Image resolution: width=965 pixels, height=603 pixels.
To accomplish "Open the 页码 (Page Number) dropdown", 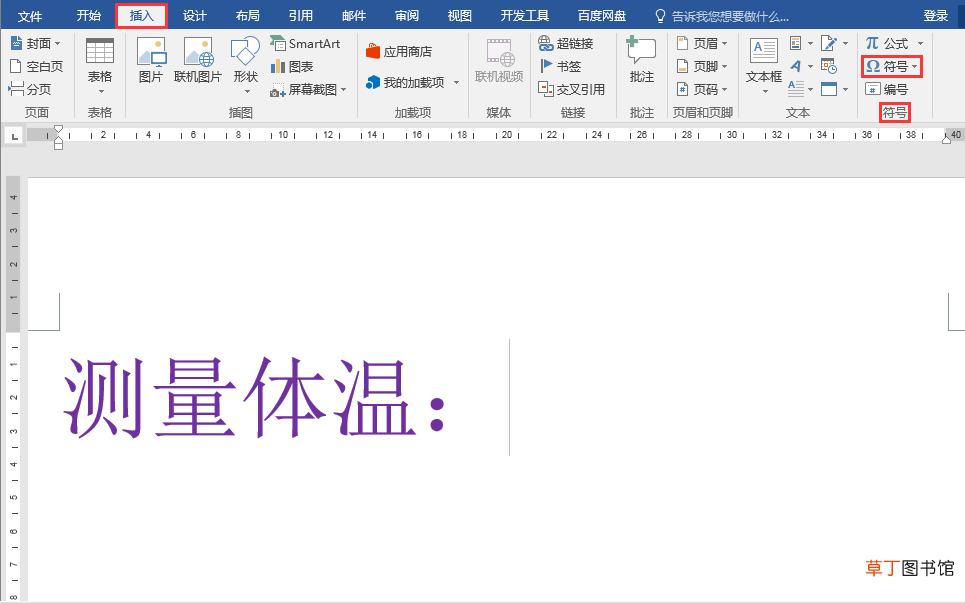I will [702, 89].
